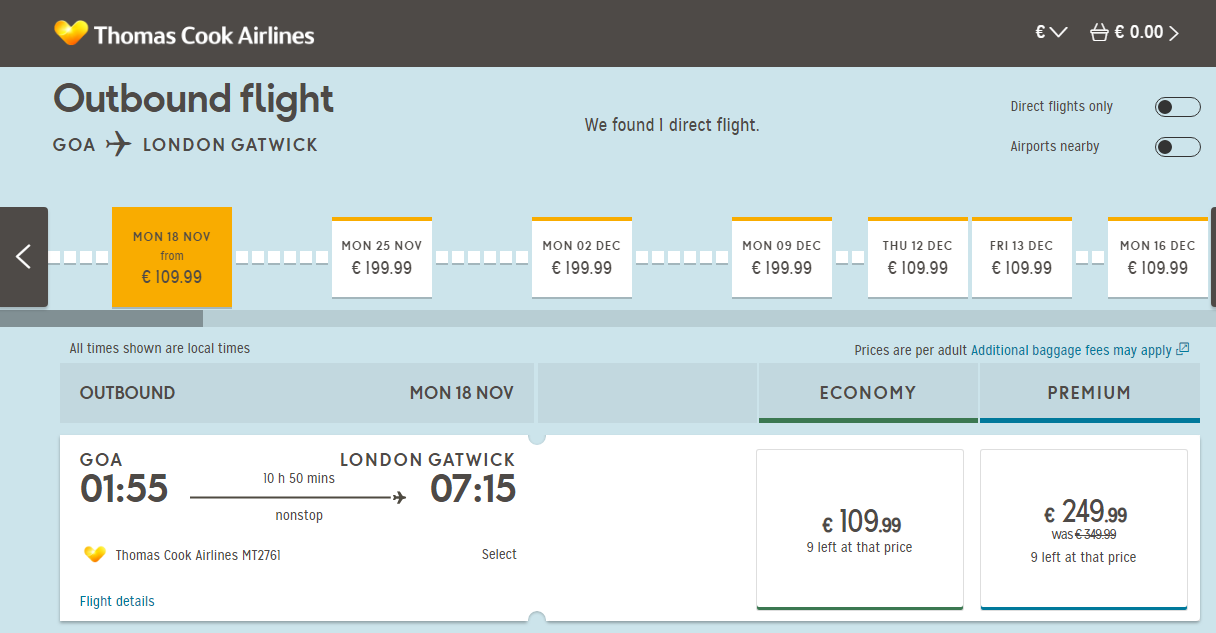Choose the Mon 02 Dec date tab
The image size is (1216, 633).
tap(582, 257)
